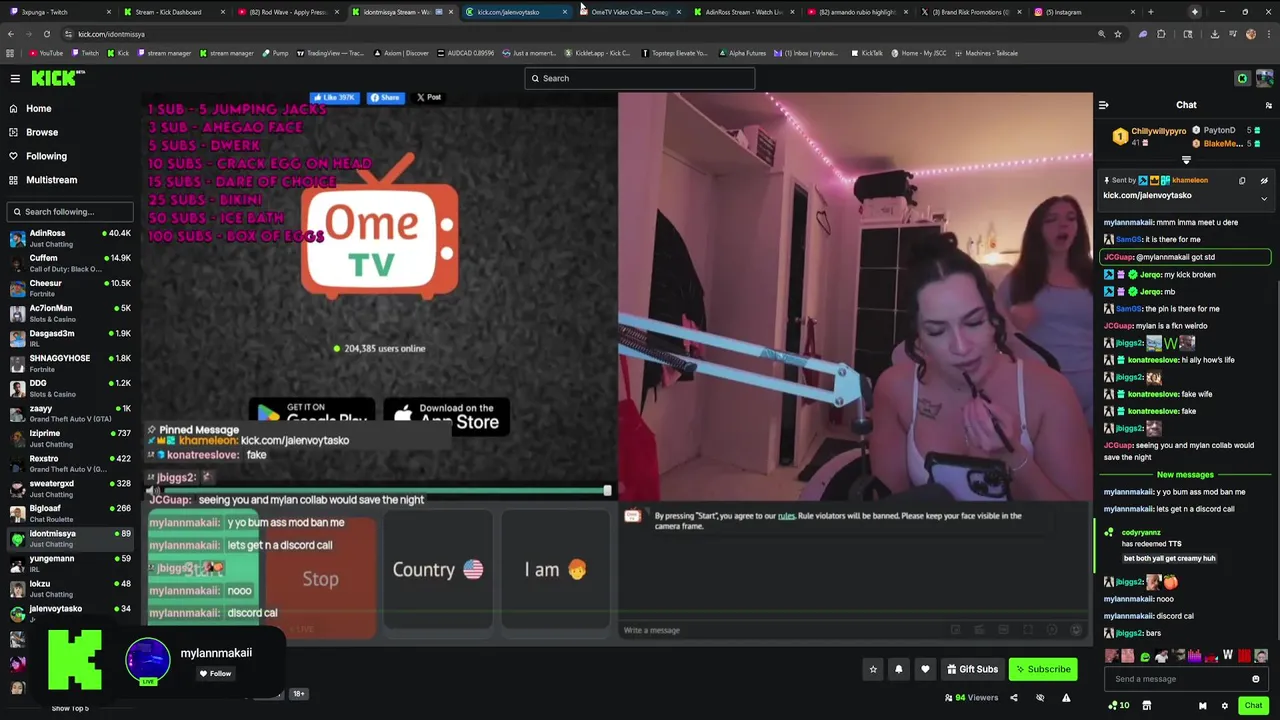Open Cuffem channel in following list
The height and width of the screenshot is (720, 1280).
[x=68, y=263]
